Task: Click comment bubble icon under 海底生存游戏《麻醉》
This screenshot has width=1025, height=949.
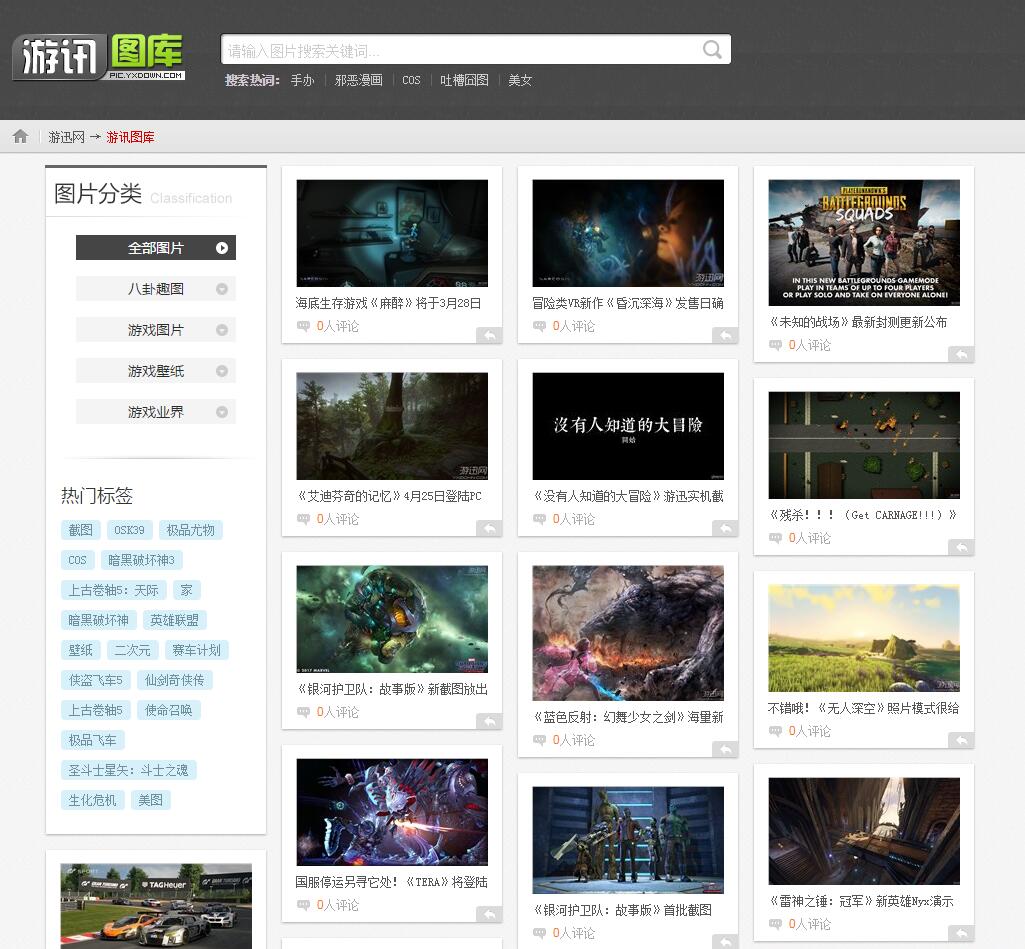Action: coord(303,325)
